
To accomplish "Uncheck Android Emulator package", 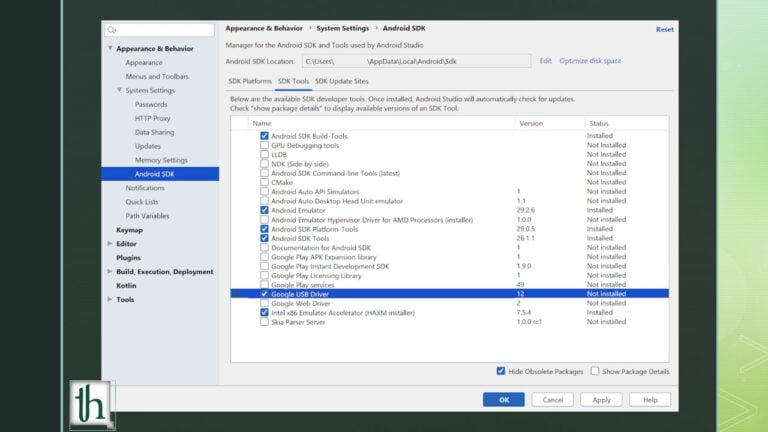I will point(264,210).
